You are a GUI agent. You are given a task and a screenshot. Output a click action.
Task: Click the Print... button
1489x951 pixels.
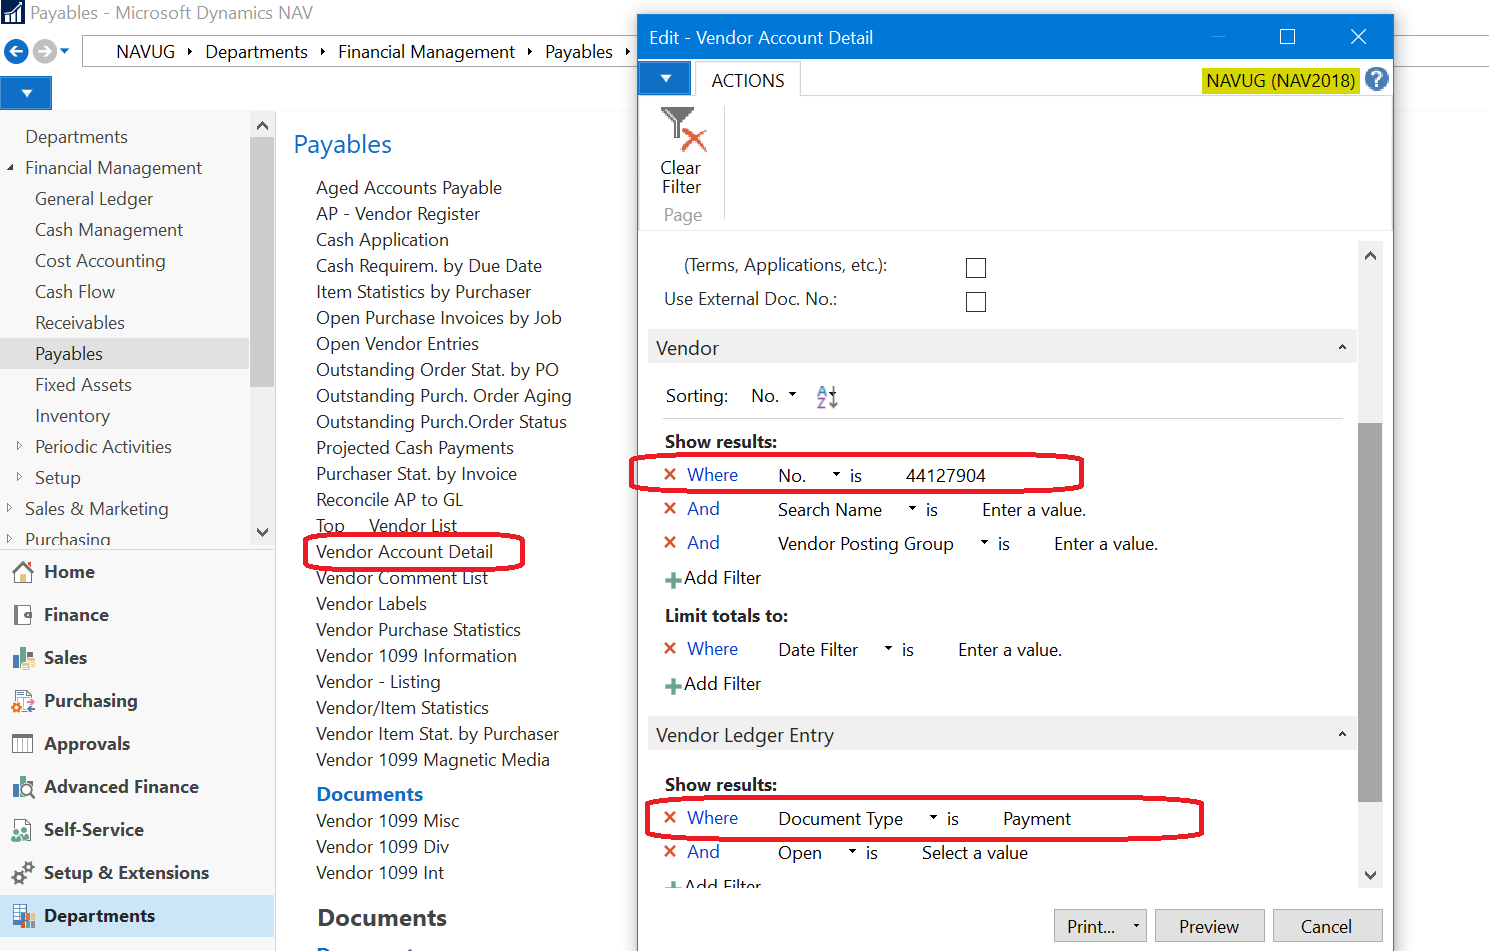(1091, 926)
